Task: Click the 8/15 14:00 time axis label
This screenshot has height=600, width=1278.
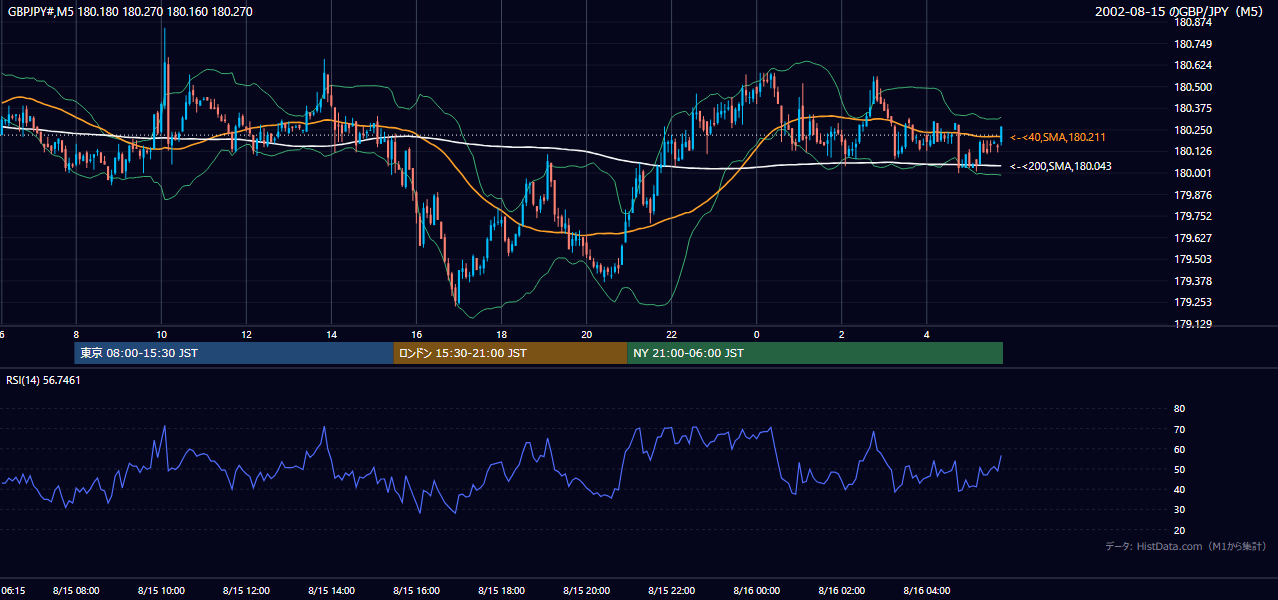Action: [x=332, y=591]
